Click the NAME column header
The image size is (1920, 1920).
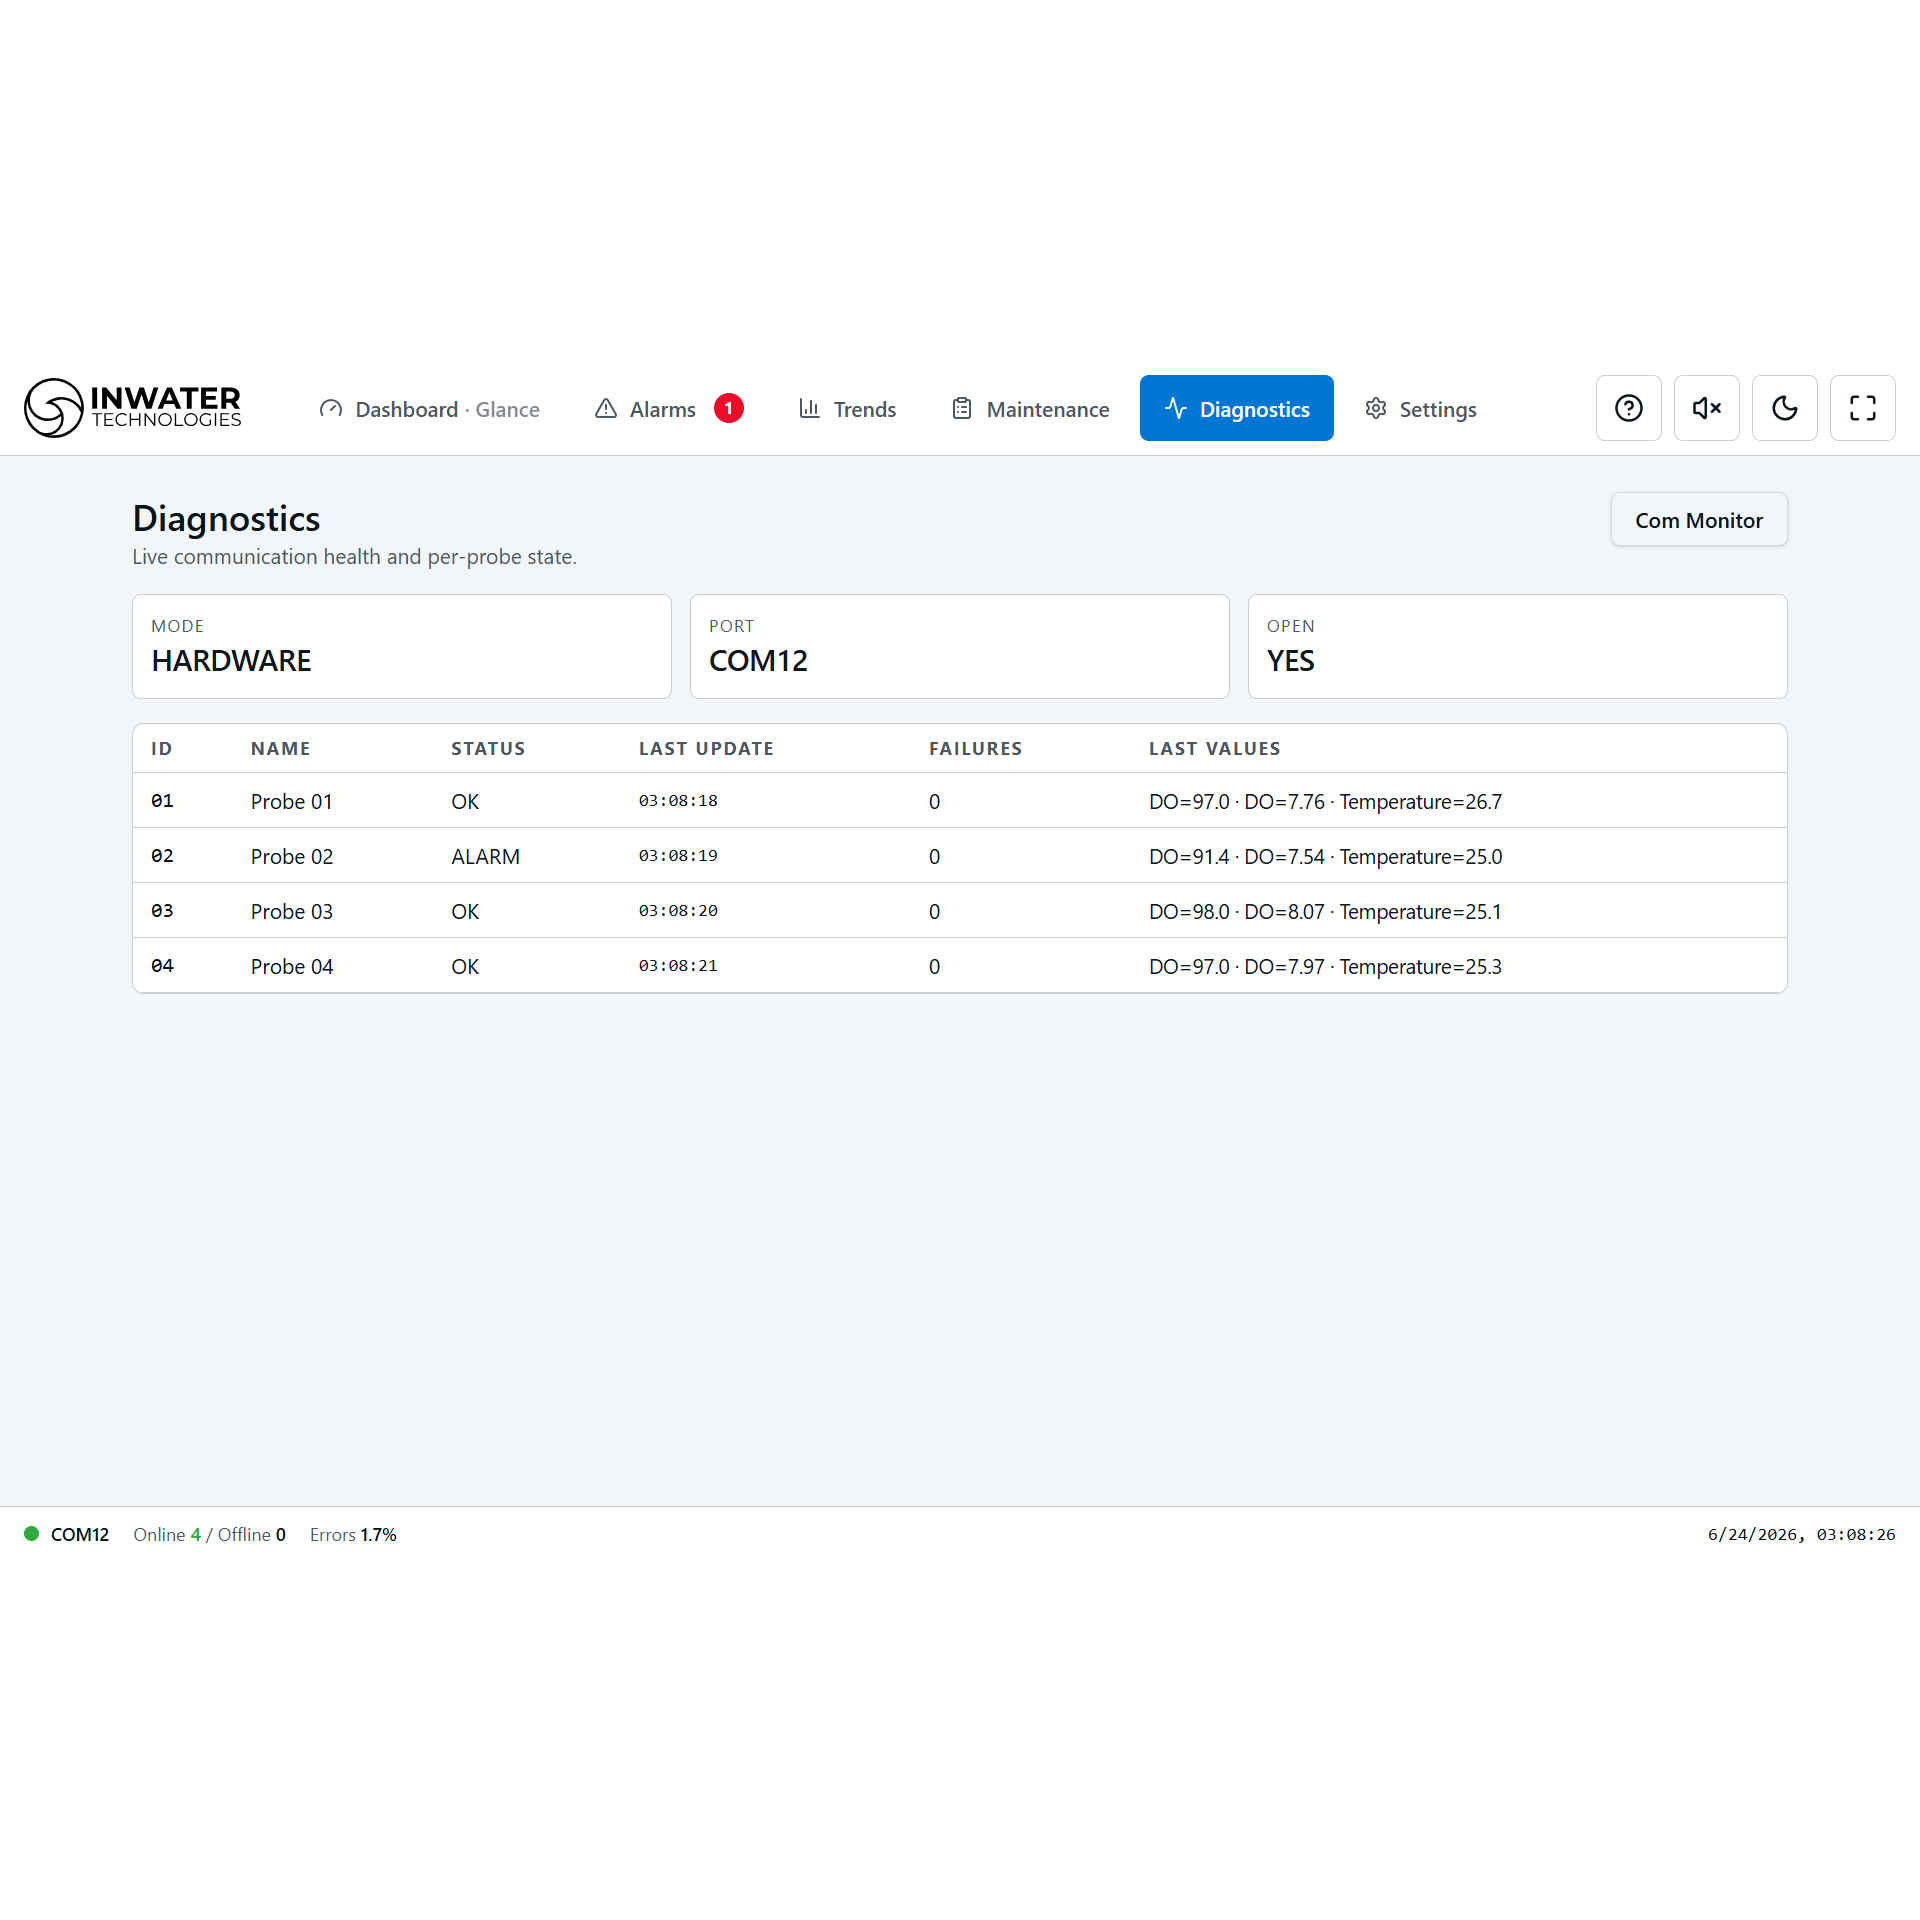(x=280, y=749)
